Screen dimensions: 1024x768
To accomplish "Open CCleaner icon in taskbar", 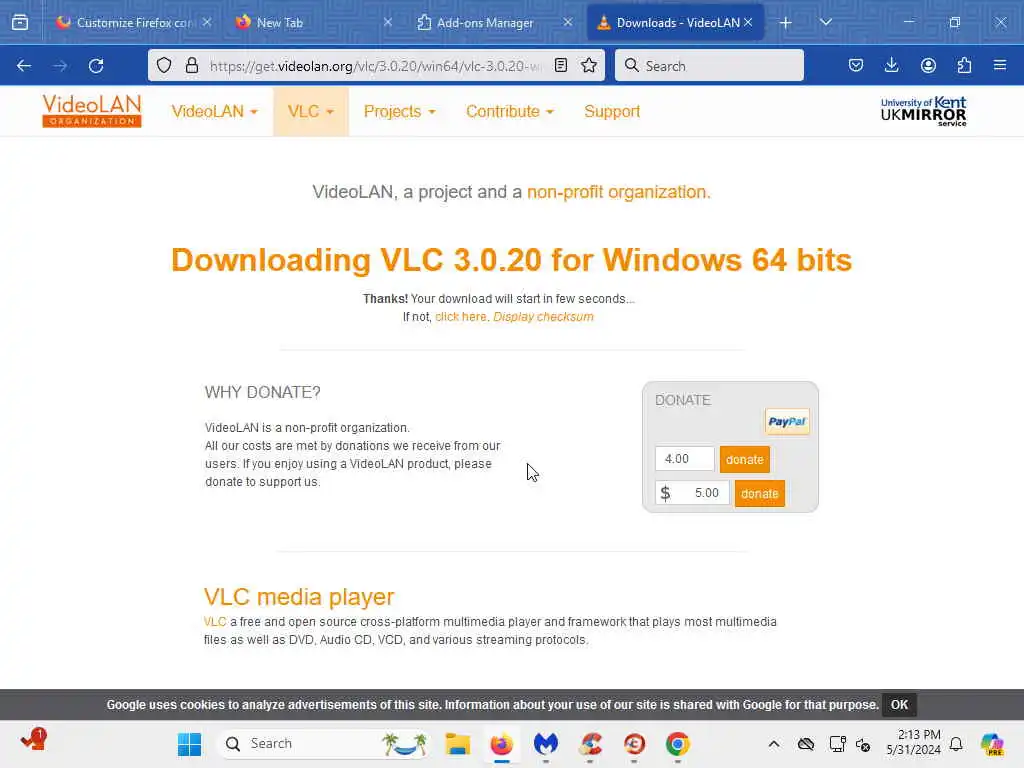I will click(x=590, y=744).
